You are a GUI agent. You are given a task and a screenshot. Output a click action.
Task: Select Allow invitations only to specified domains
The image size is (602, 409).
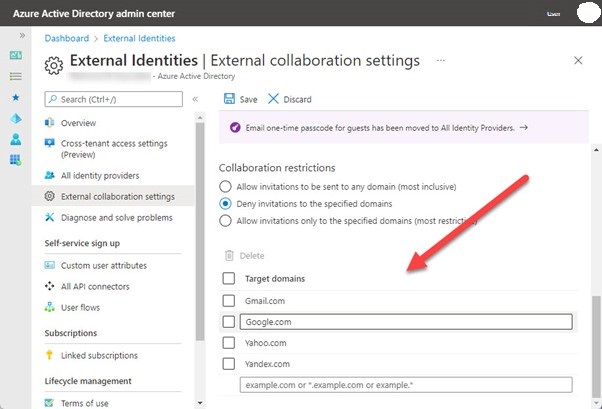click(225, 221)
